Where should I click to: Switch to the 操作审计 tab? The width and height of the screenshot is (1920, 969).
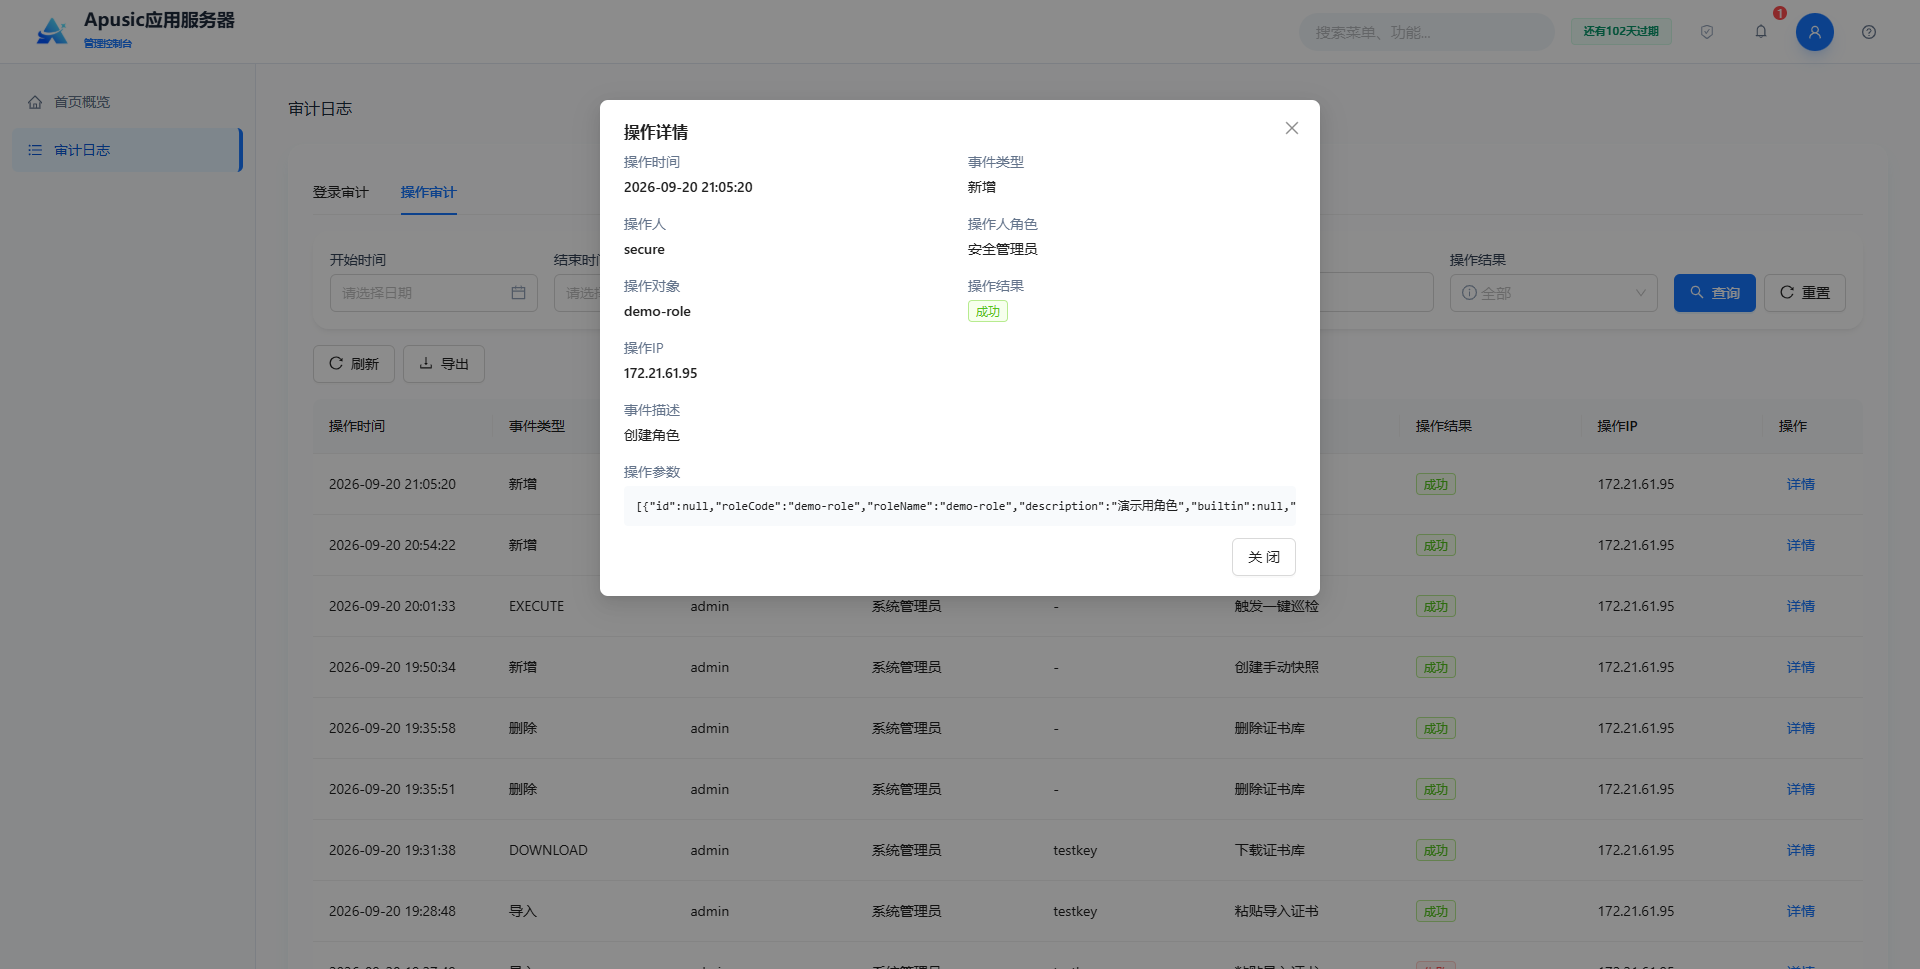(429, 192)
